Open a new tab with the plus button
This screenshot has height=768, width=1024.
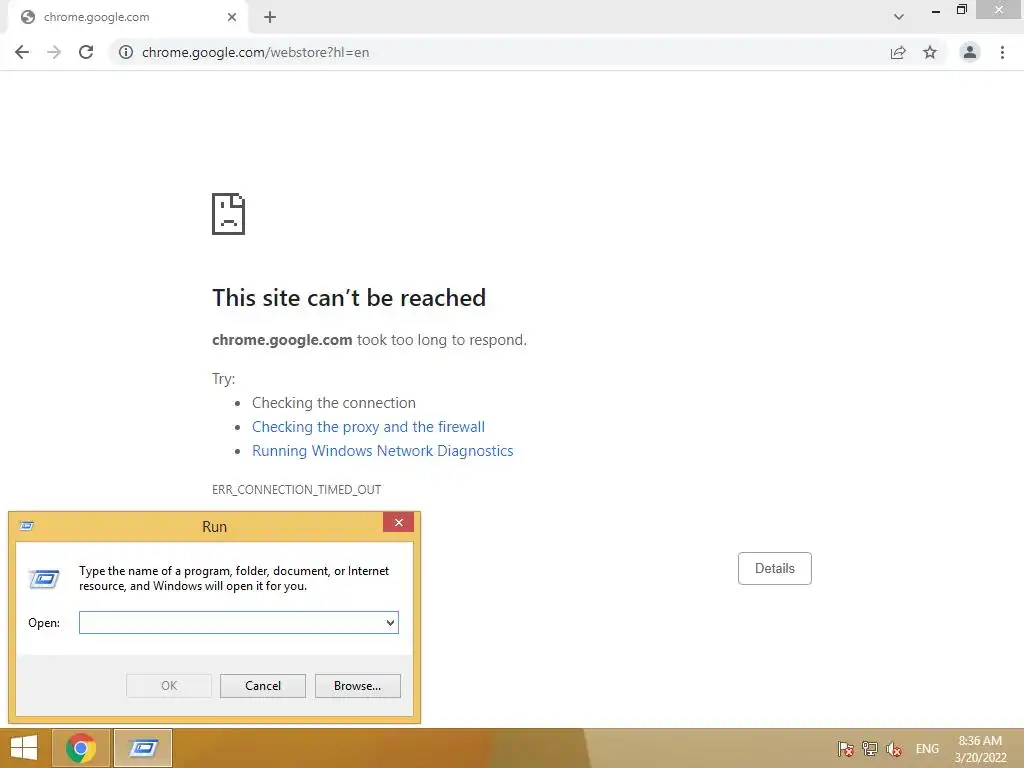(270, 17)
